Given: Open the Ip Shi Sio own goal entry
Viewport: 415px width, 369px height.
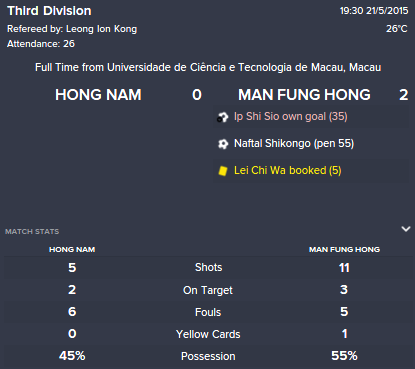Looking at the screenshot, I should pyautogui.click(x=291, y=117).
